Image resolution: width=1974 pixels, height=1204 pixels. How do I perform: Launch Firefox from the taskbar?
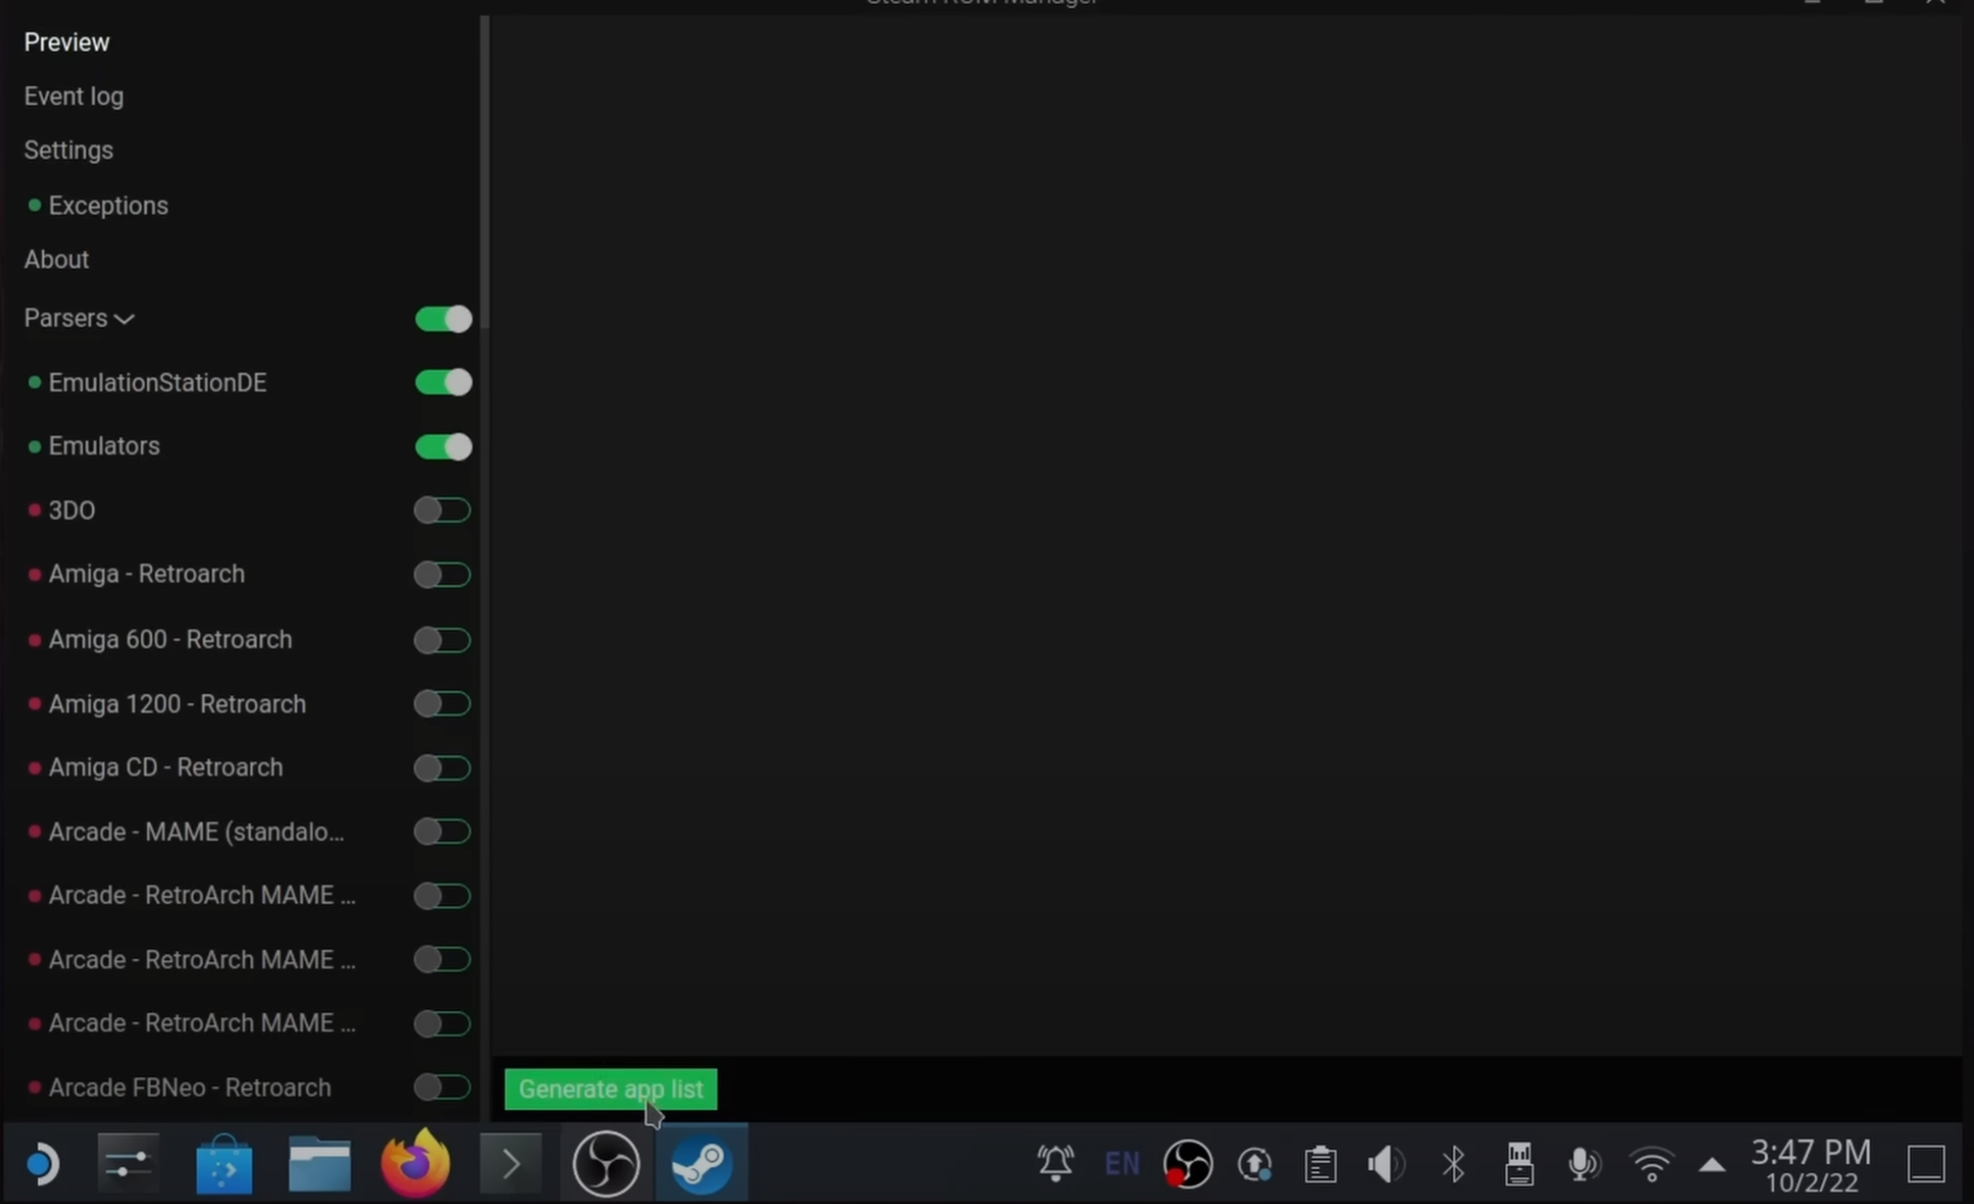[x=415, y=1162]
